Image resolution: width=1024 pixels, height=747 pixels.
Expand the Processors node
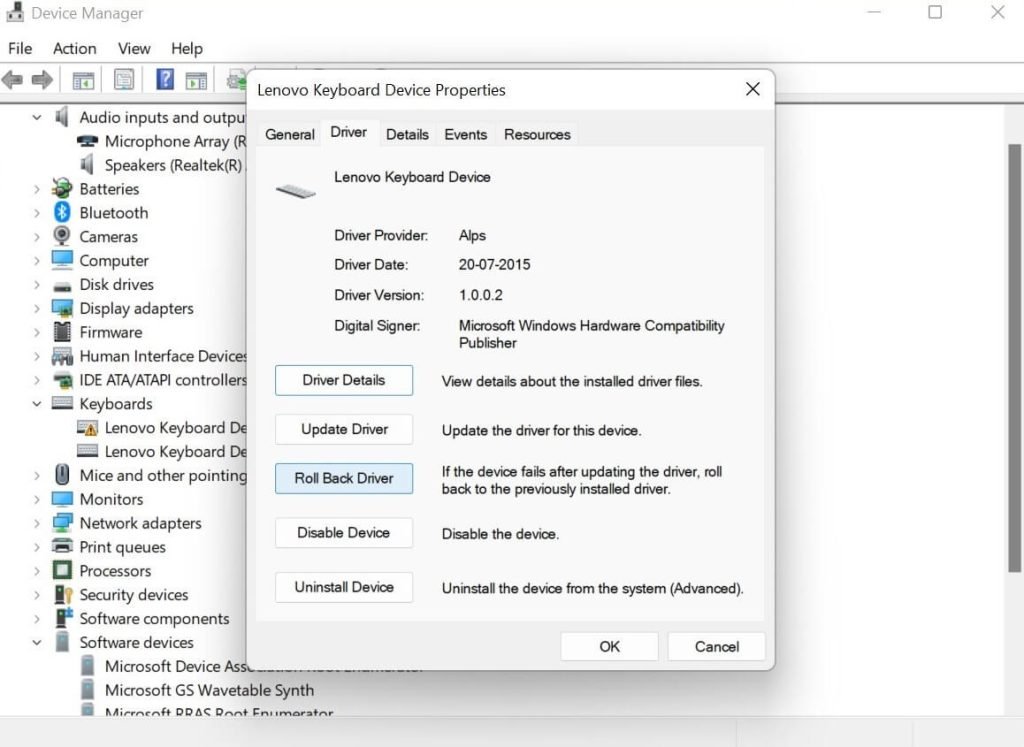point(37,571)
